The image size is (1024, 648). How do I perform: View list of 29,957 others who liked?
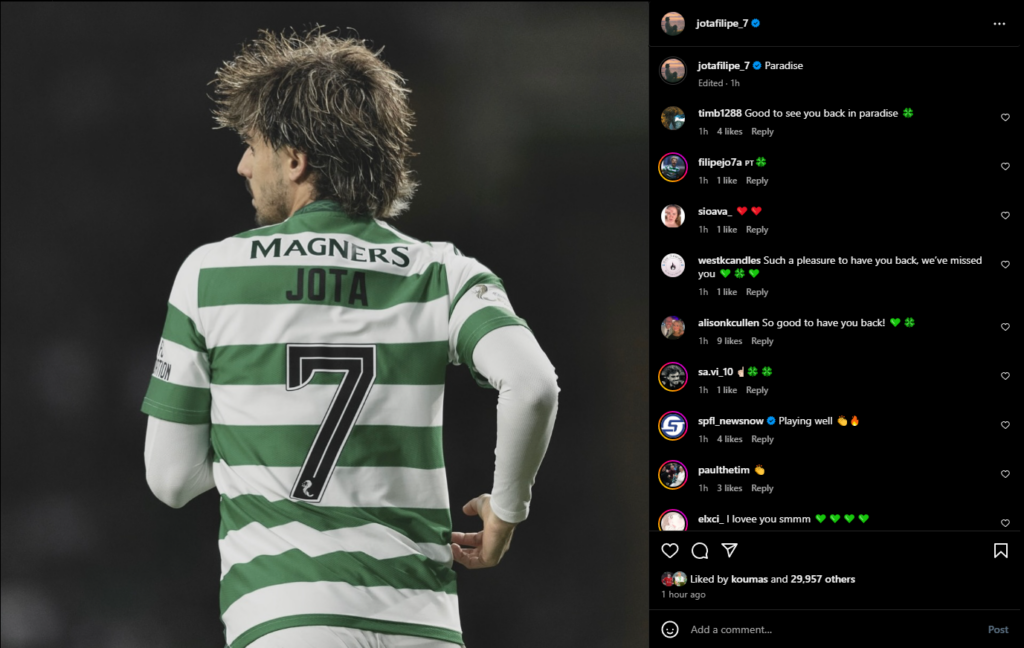click(x=823, y=579)
